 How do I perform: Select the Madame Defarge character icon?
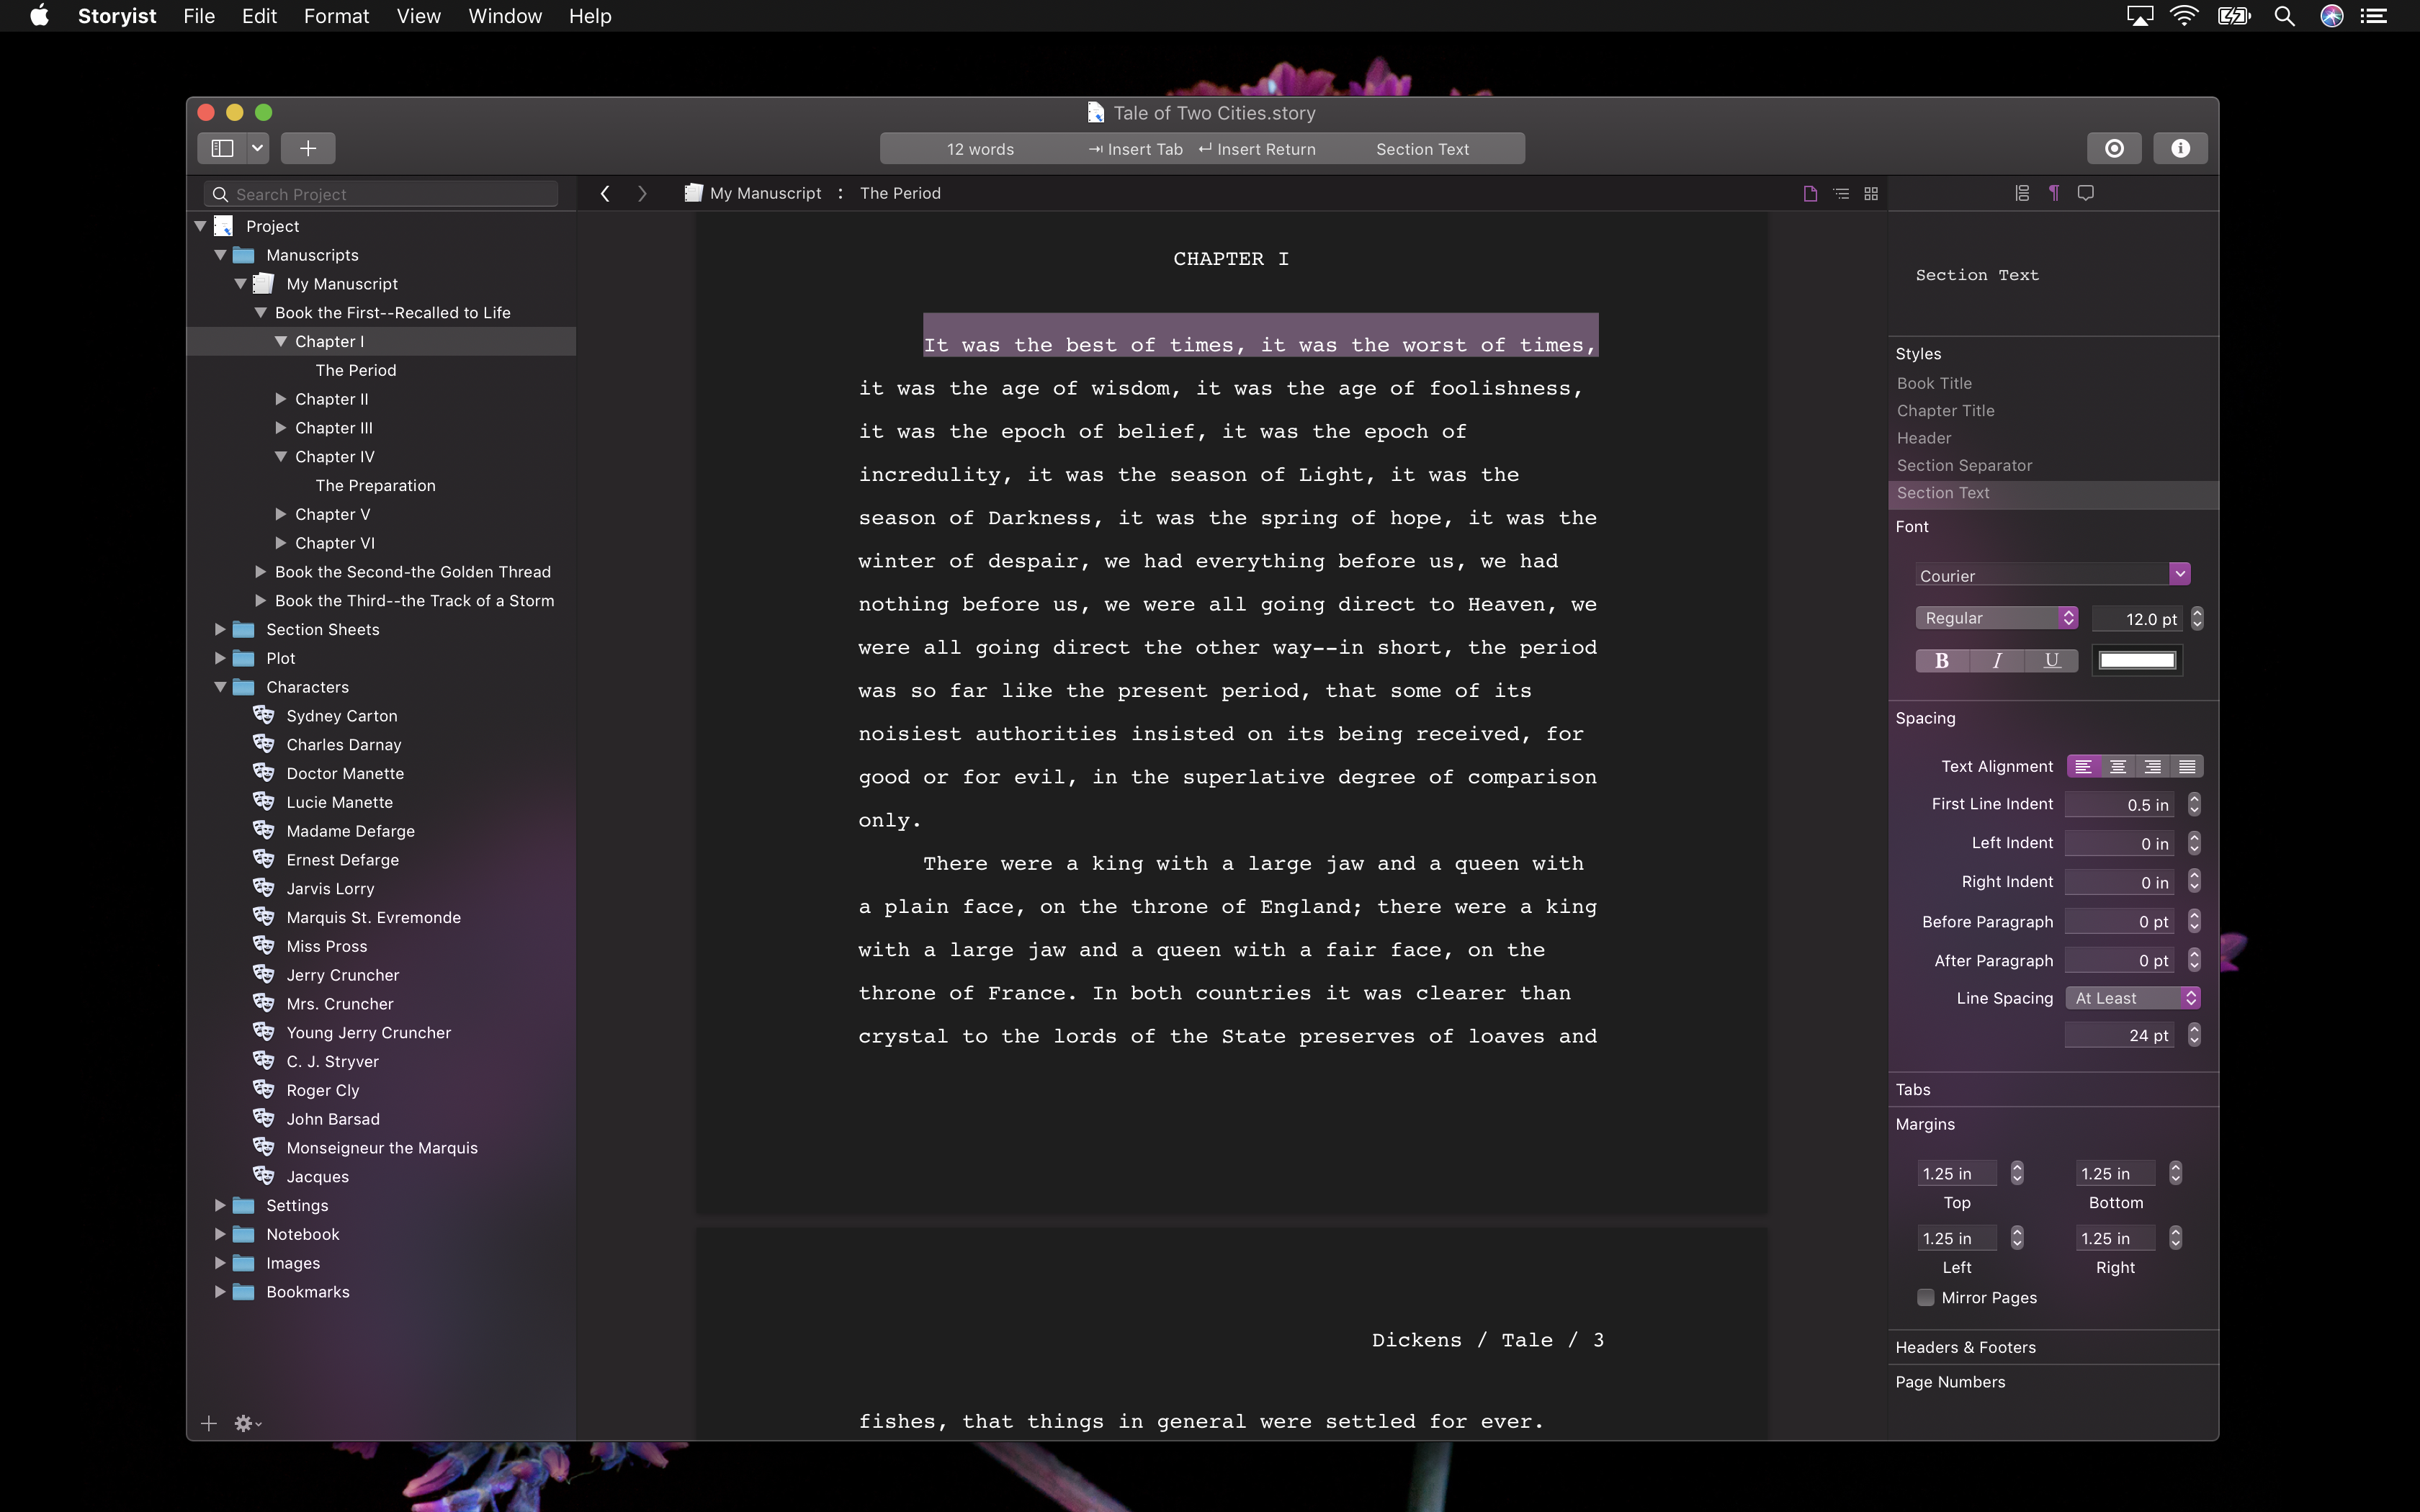[x=264, y=830]
